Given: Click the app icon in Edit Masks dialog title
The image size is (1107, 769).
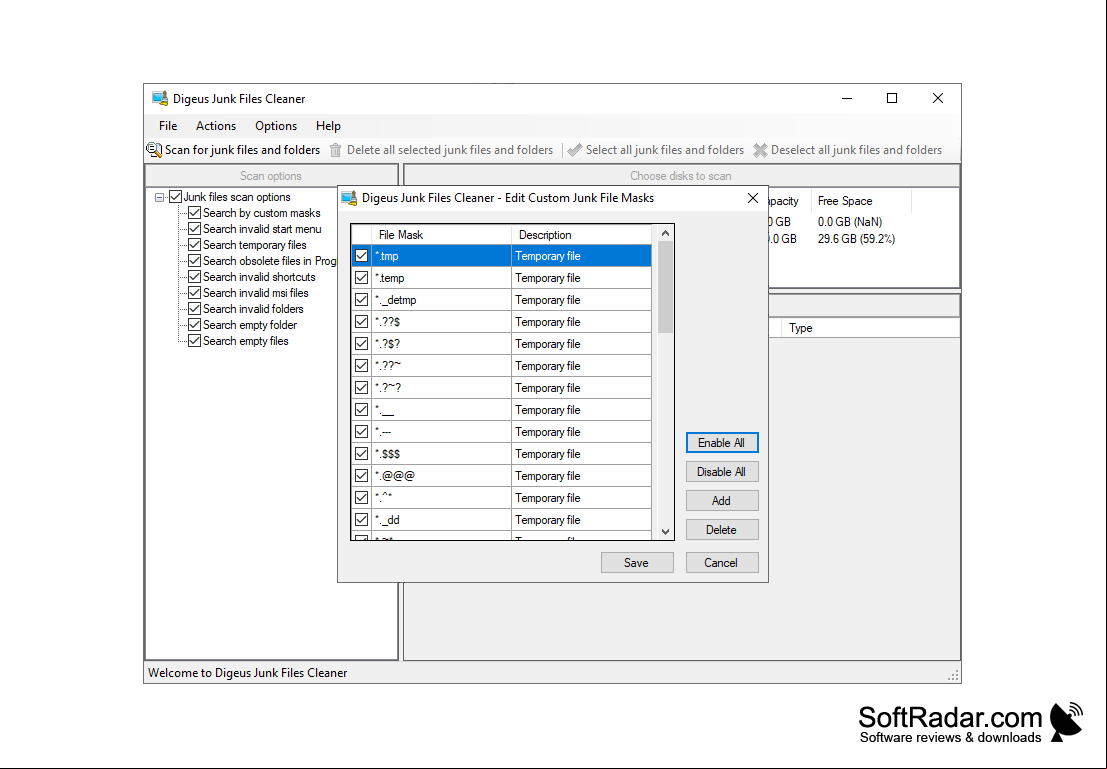Looking at the screenshot, I should pyautogui.click(x=349, y=198).
